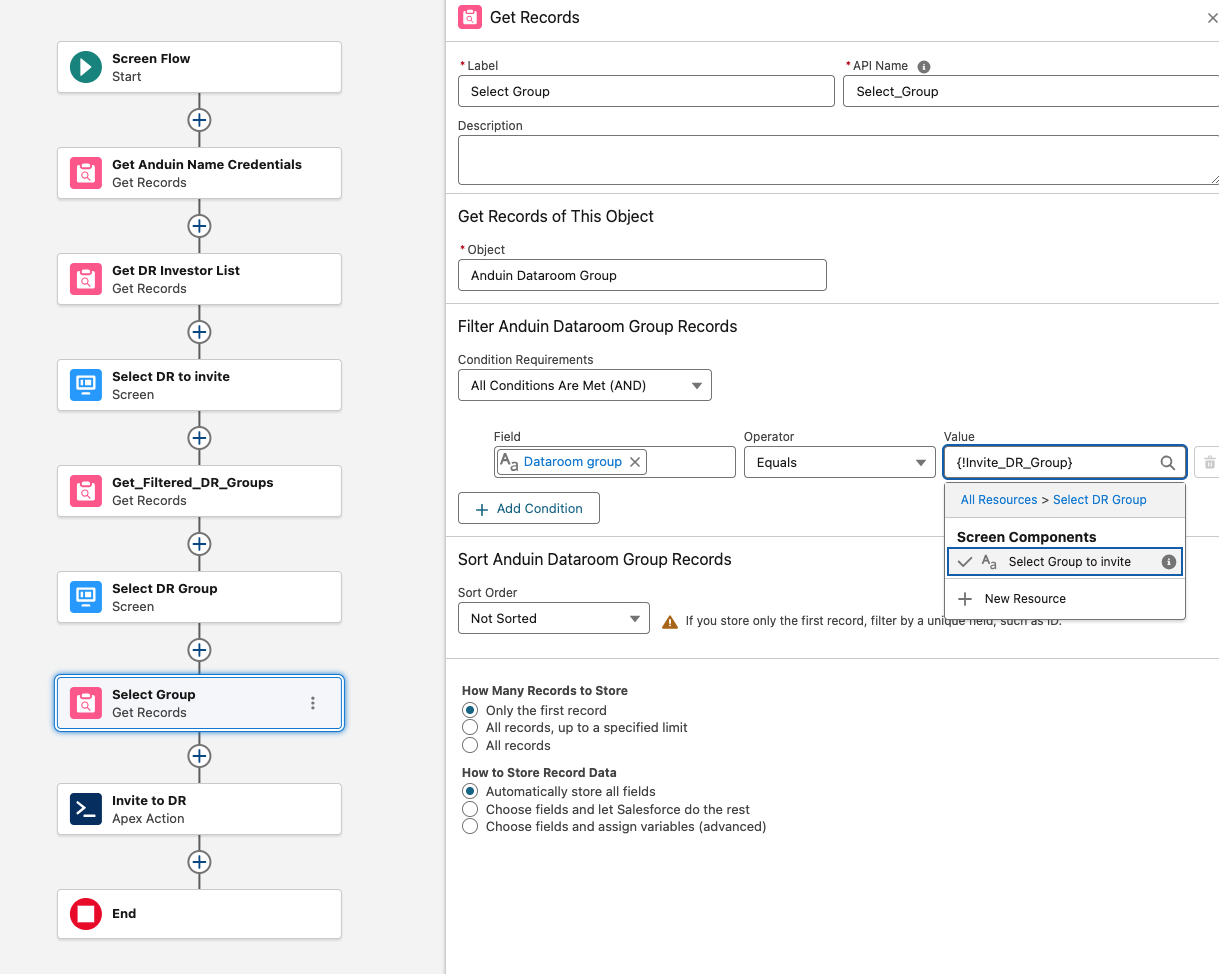The height and width of the screenshot is (974, 1219).
Task: Add element below Screen Flow Start
Action: pyautogui.click(x=199, y=120)
